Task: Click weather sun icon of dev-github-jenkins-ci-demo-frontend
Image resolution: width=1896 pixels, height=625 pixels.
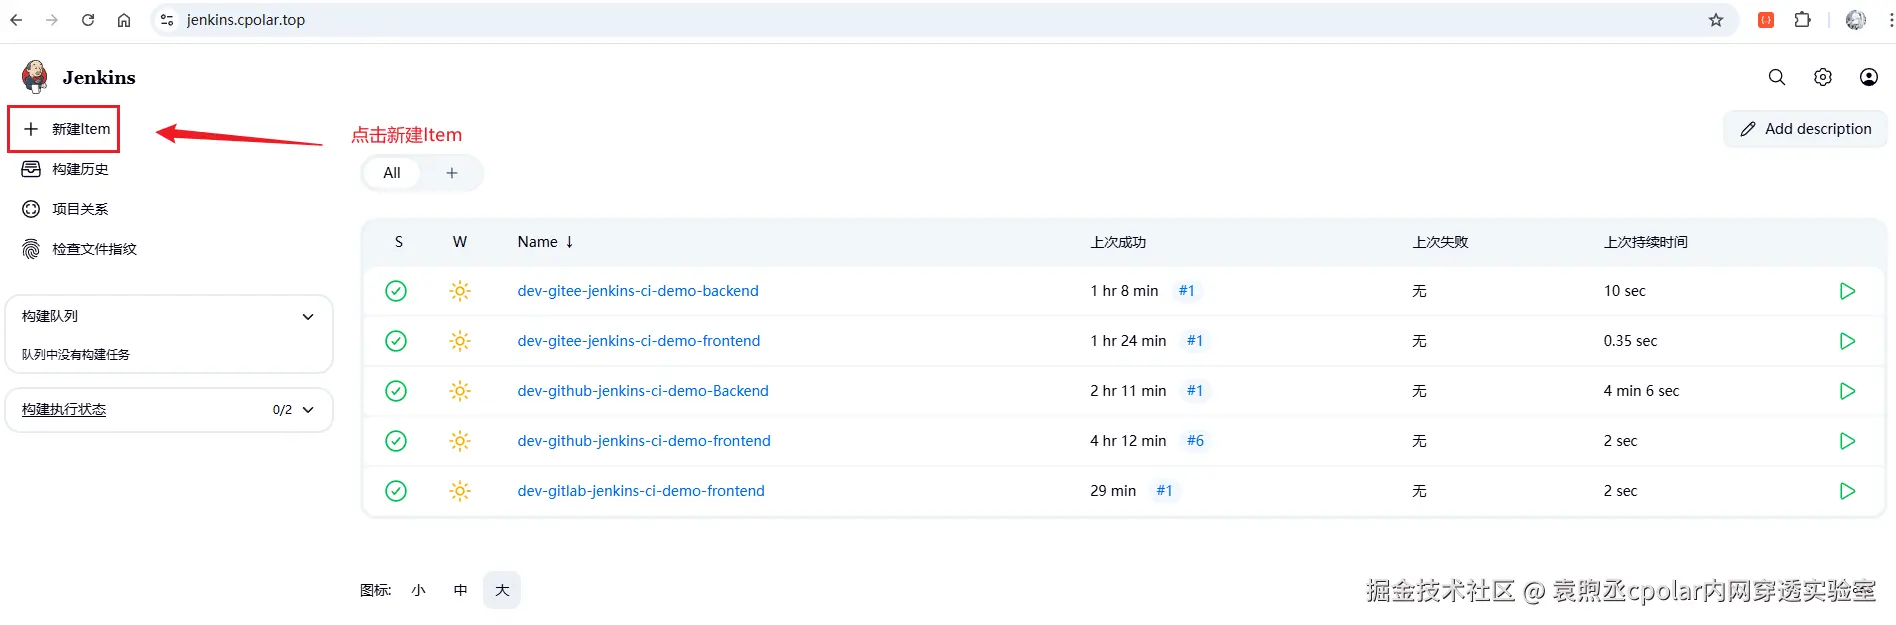Action: click(x=460, y=441)
